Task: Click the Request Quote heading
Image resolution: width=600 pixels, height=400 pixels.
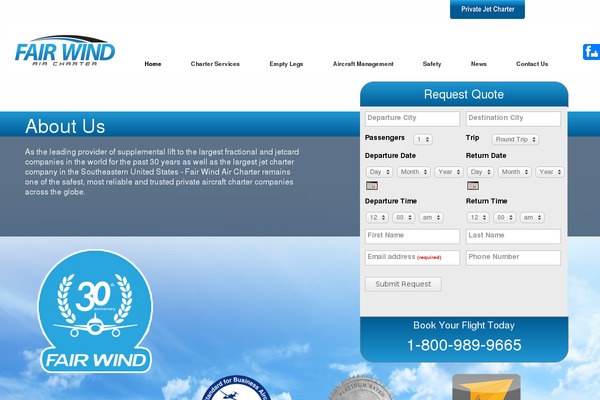Action: pos(464,95)
